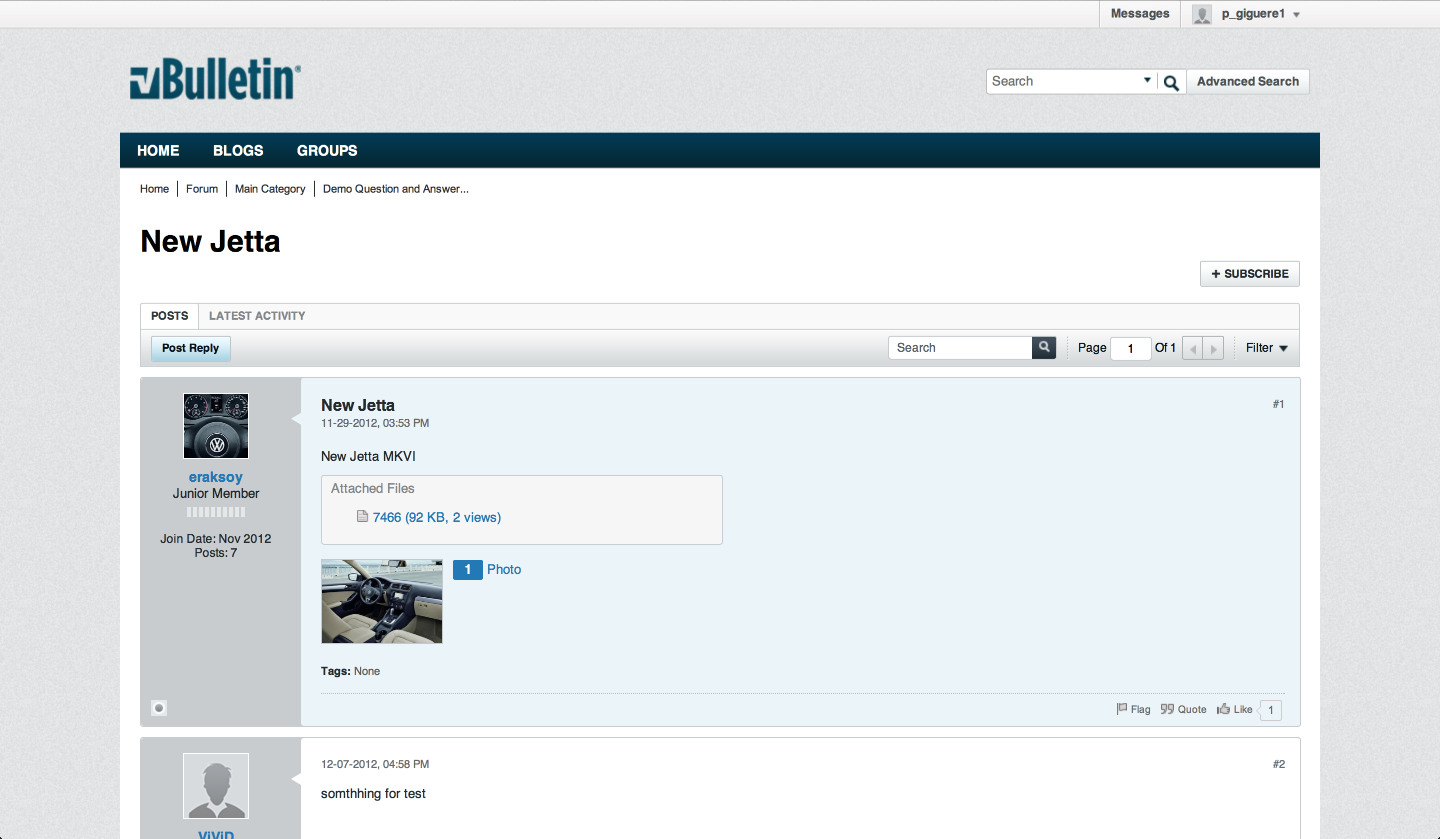Screen dimensions: 1440x839
Task: Click the 'Junior Member' user title
Action: point(216,493)
